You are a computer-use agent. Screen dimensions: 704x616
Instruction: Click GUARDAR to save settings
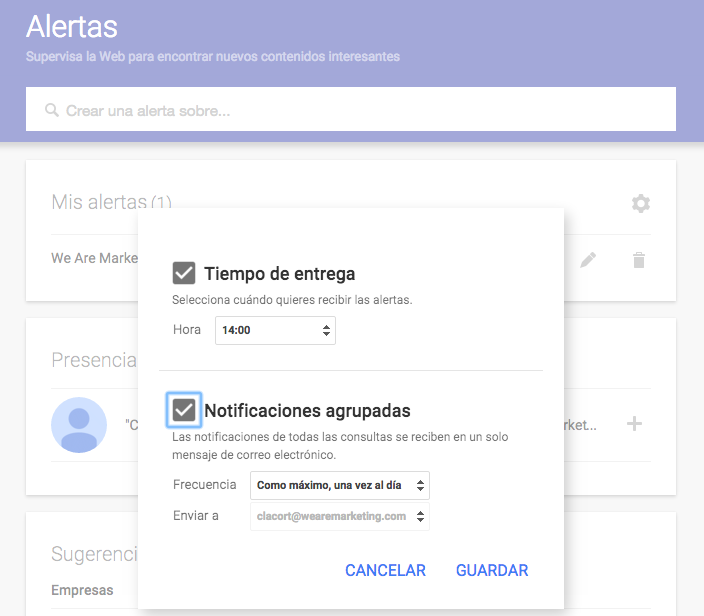(x=492, y=570)
